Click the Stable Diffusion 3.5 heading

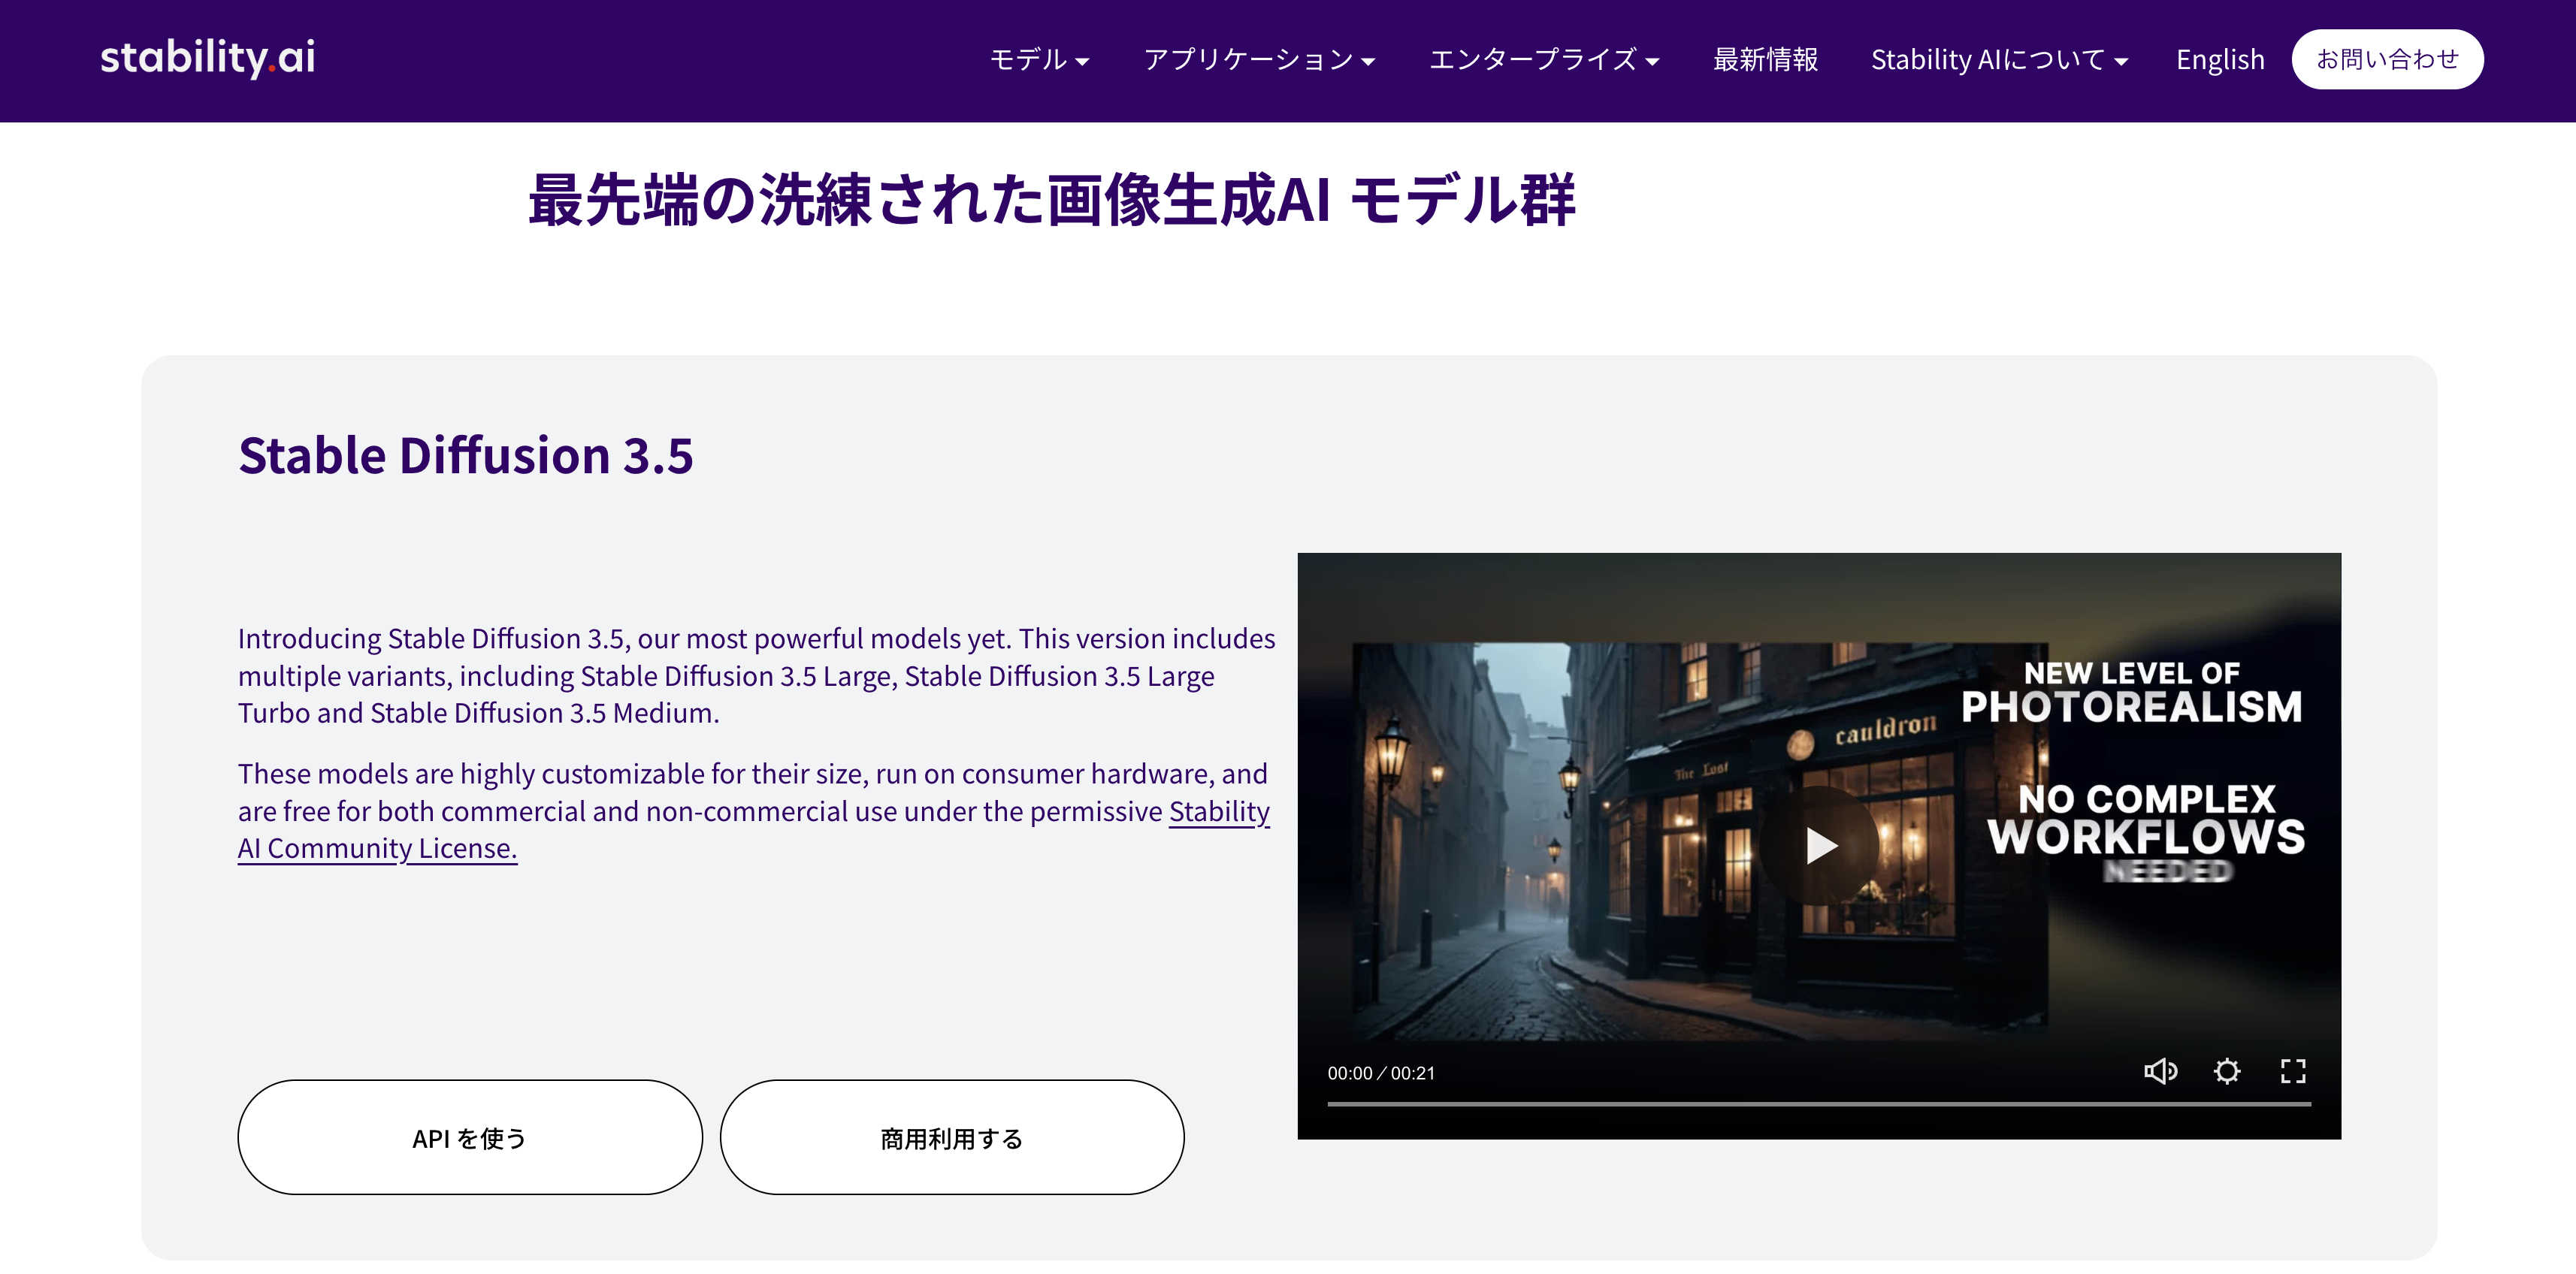pyautogui.click(x=466, y=456)
